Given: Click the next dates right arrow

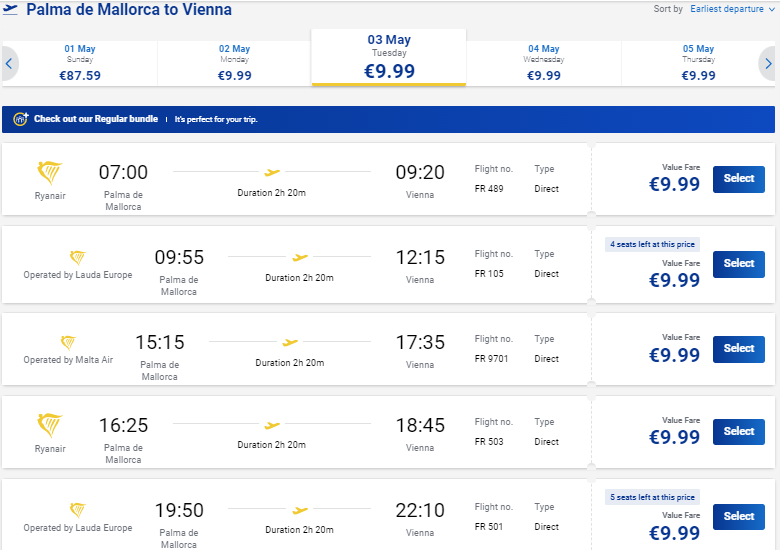Looking at the screenshot, I should (x=768, y=64).
